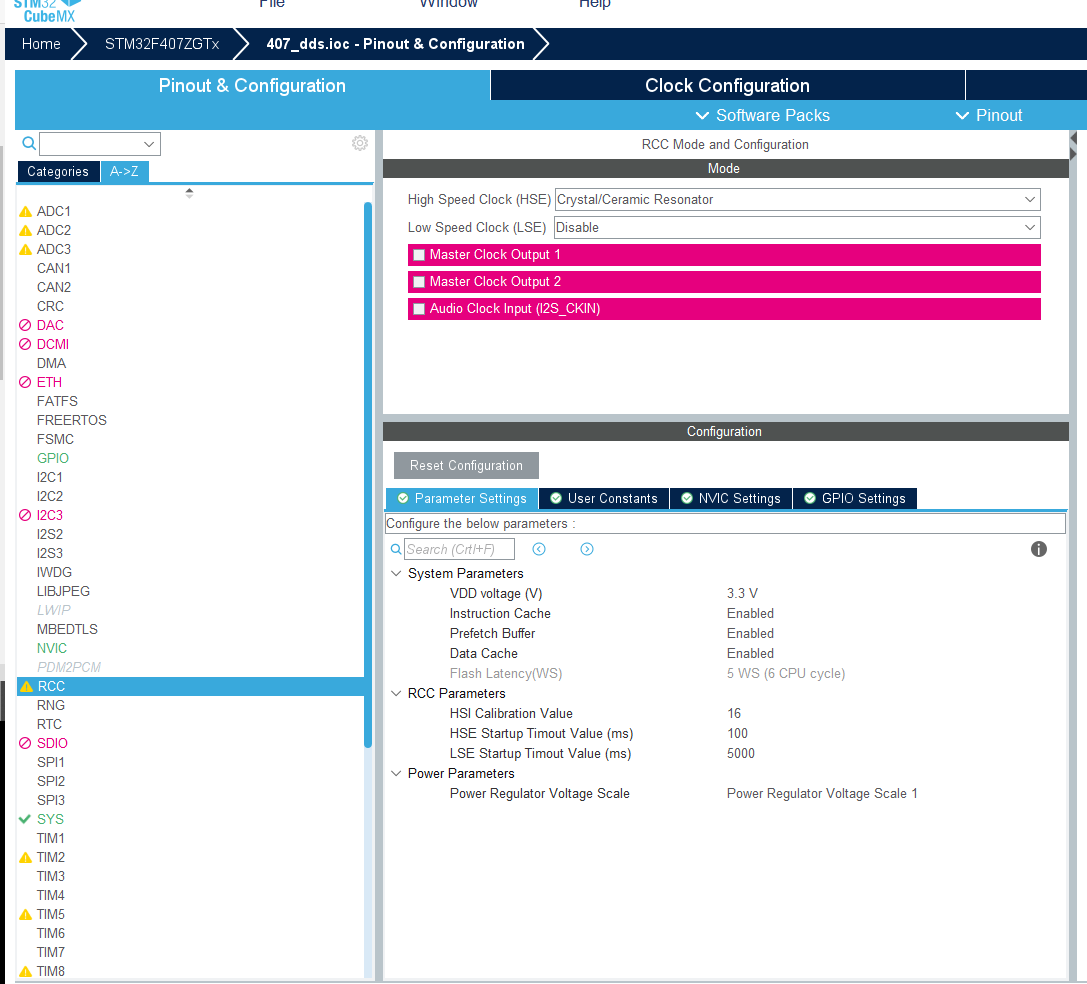Click the list collapse up-down arrows

(x=189, y=193)
